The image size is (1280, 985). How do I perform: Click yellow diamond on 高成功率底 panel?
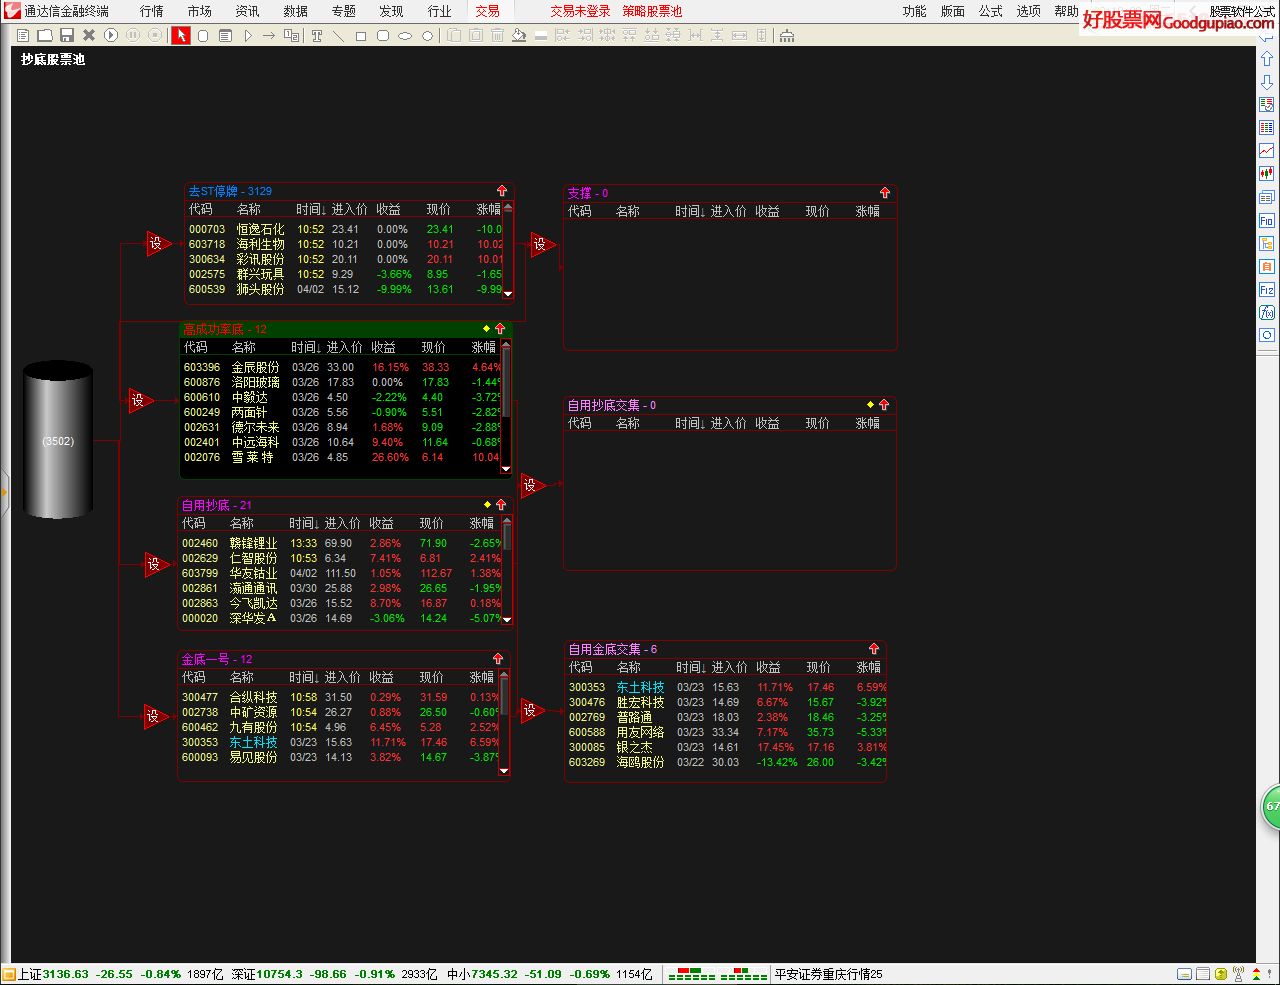click(487, 328)
